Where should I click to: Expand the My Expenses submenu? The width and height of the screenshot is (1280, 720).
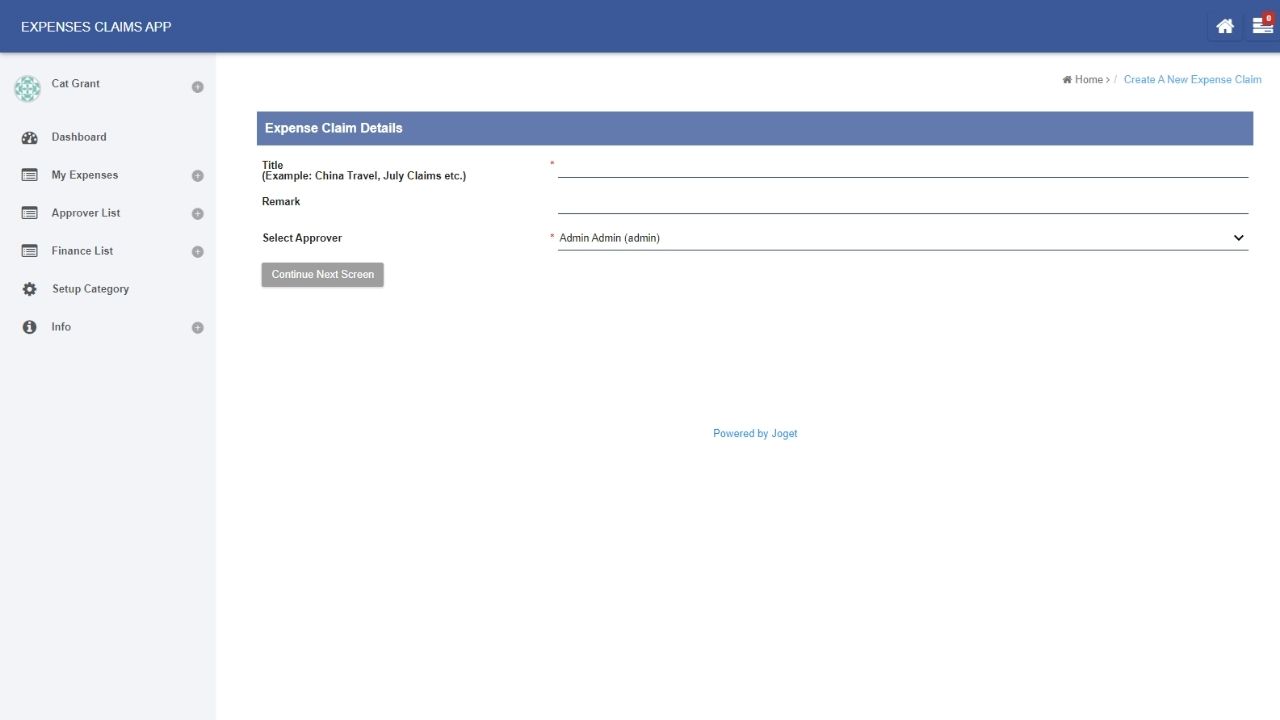point(197,176)
